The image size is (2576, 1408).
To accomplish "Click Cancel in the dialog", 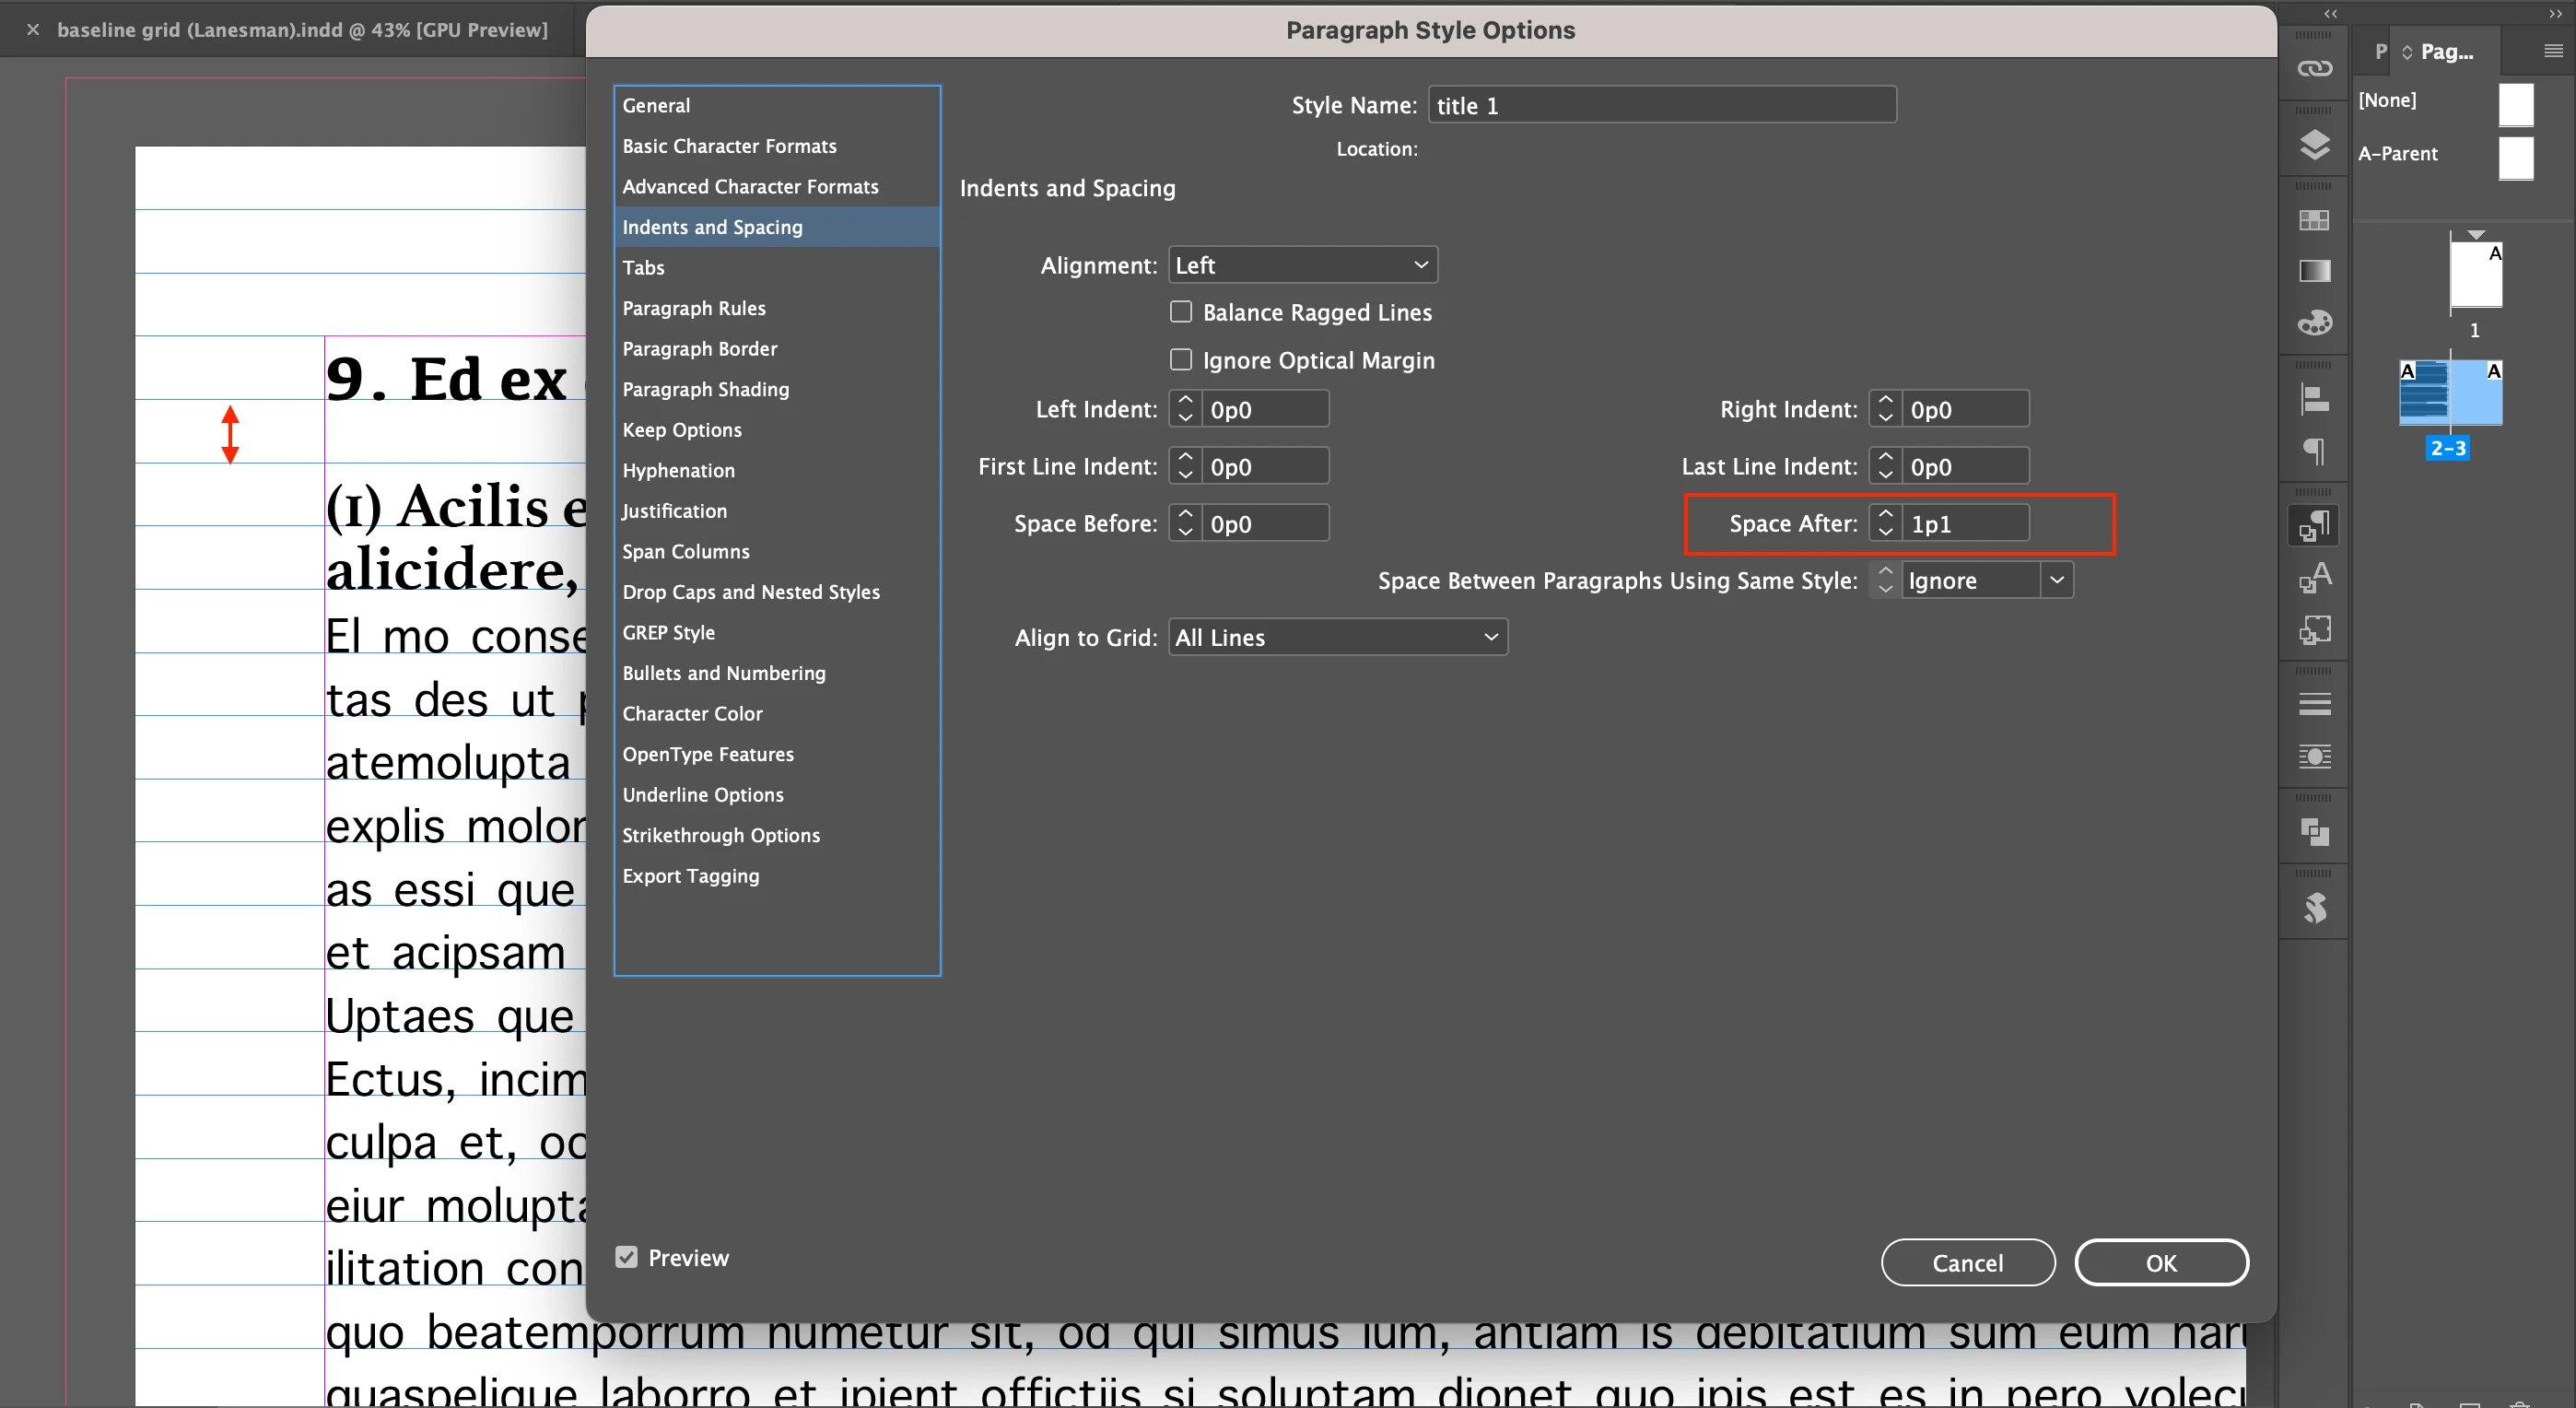I will pos(1966,1262).
